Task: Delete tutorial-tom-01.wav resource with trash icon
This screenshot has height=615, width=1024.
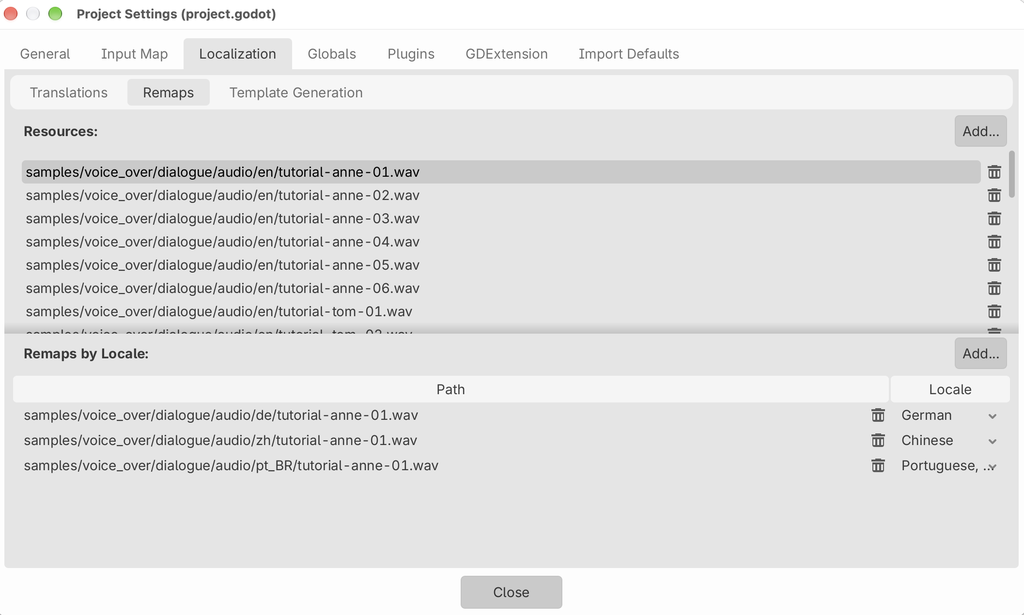Action: (x=994, y=311)
